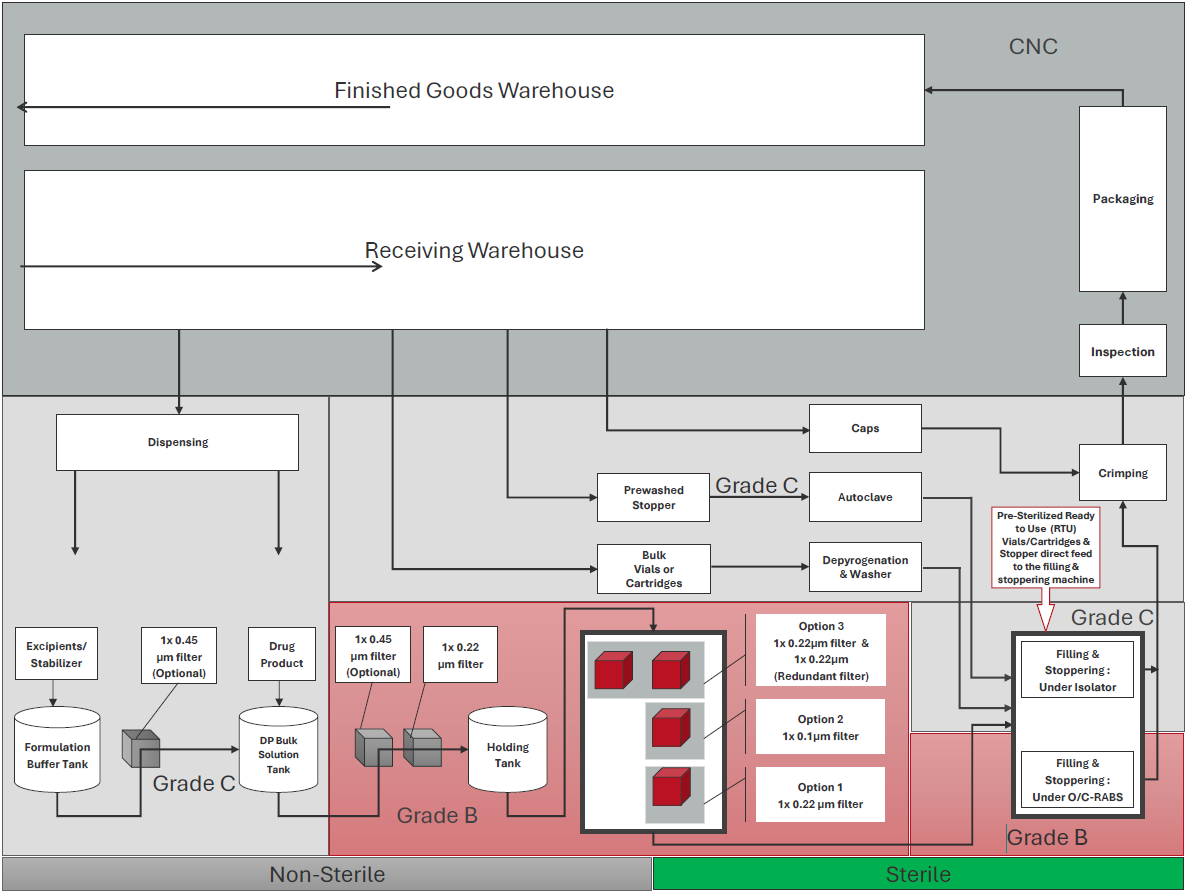Select the Packaging box
This screenshot has height=893, width=1187.
pyautogui.click(x=1122, y=199)
